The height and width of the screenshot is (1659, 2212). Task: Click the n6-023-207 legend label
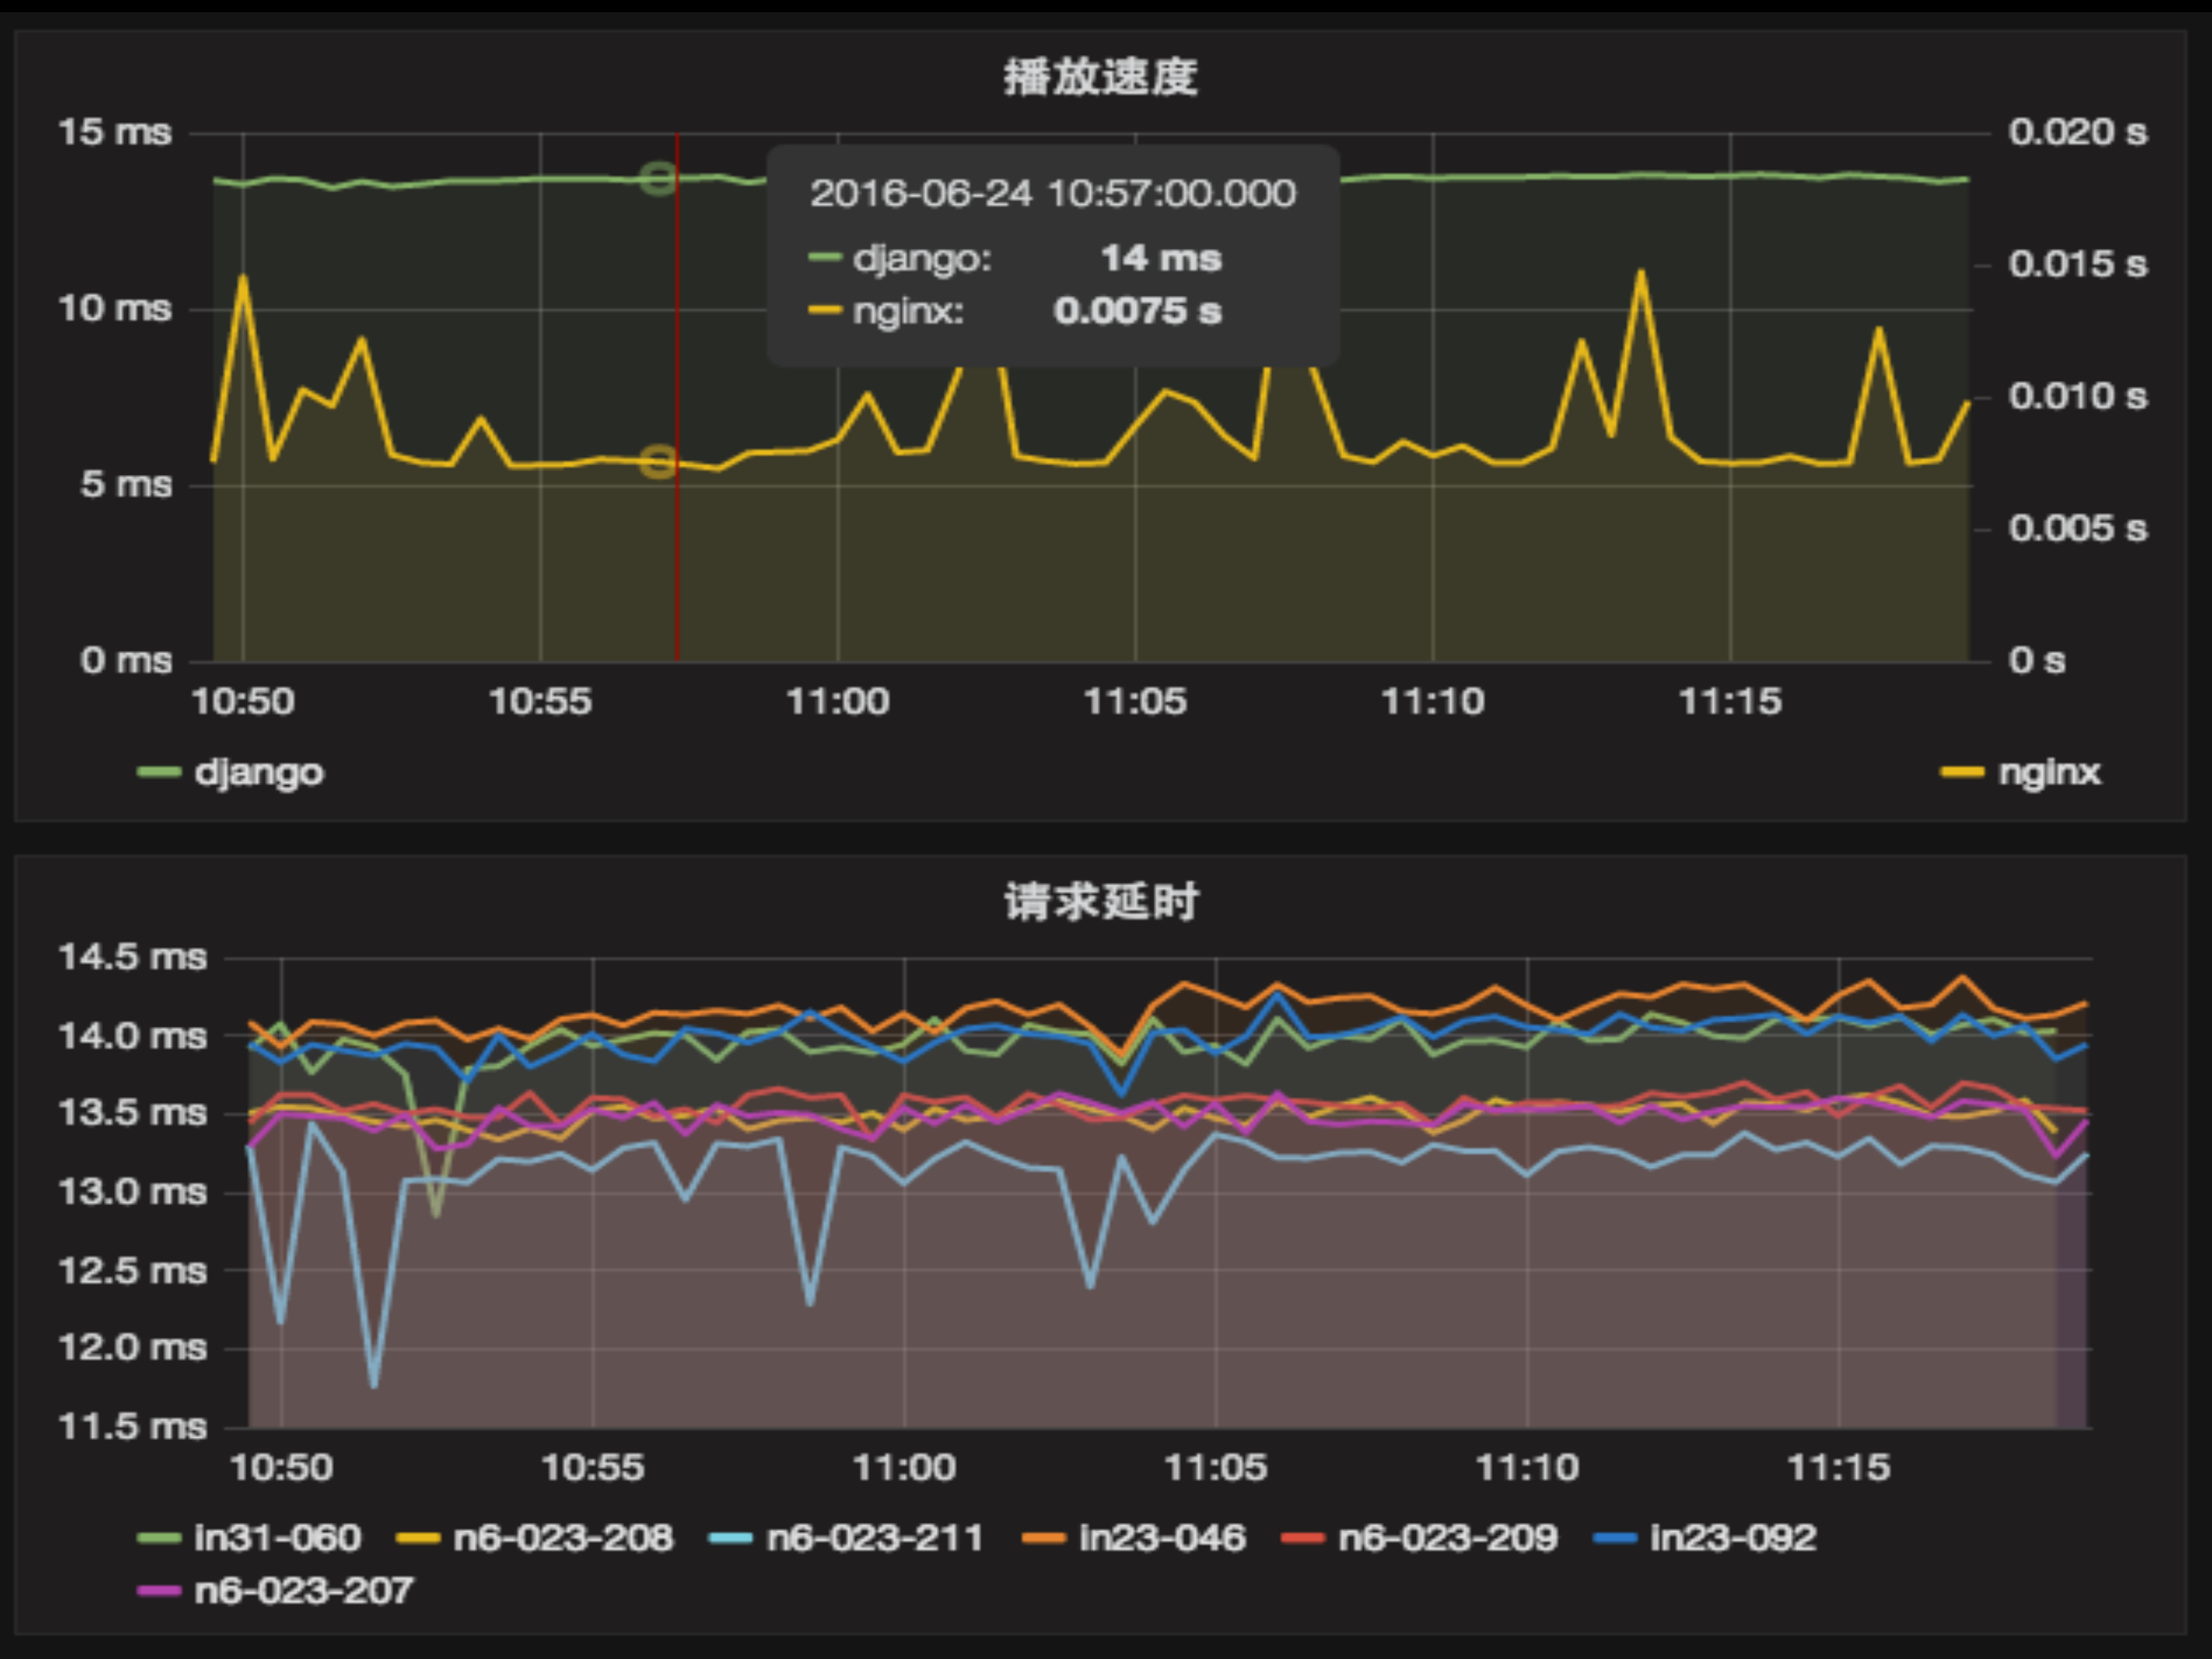pyautogui.click(x=303, y=1590)
